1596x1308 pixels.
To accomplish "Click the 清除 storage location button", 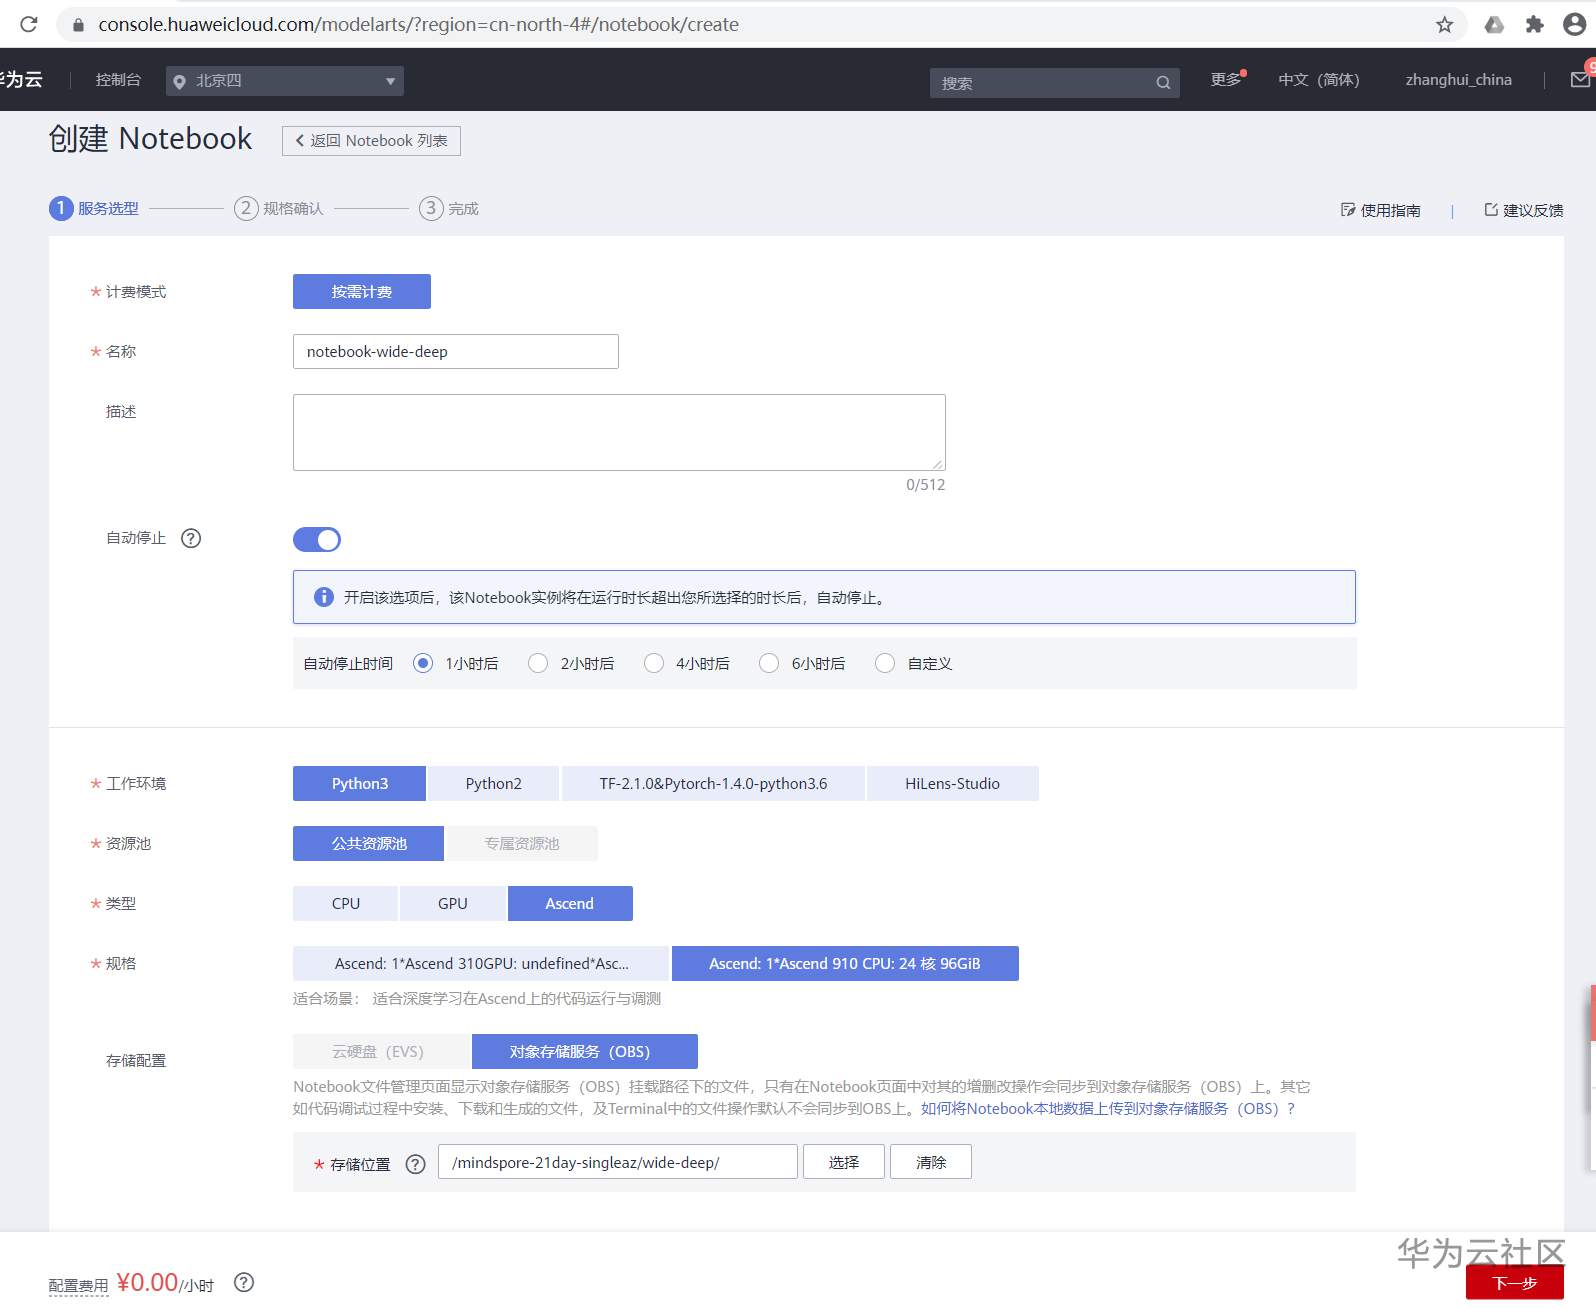I will pos(931,1162).
